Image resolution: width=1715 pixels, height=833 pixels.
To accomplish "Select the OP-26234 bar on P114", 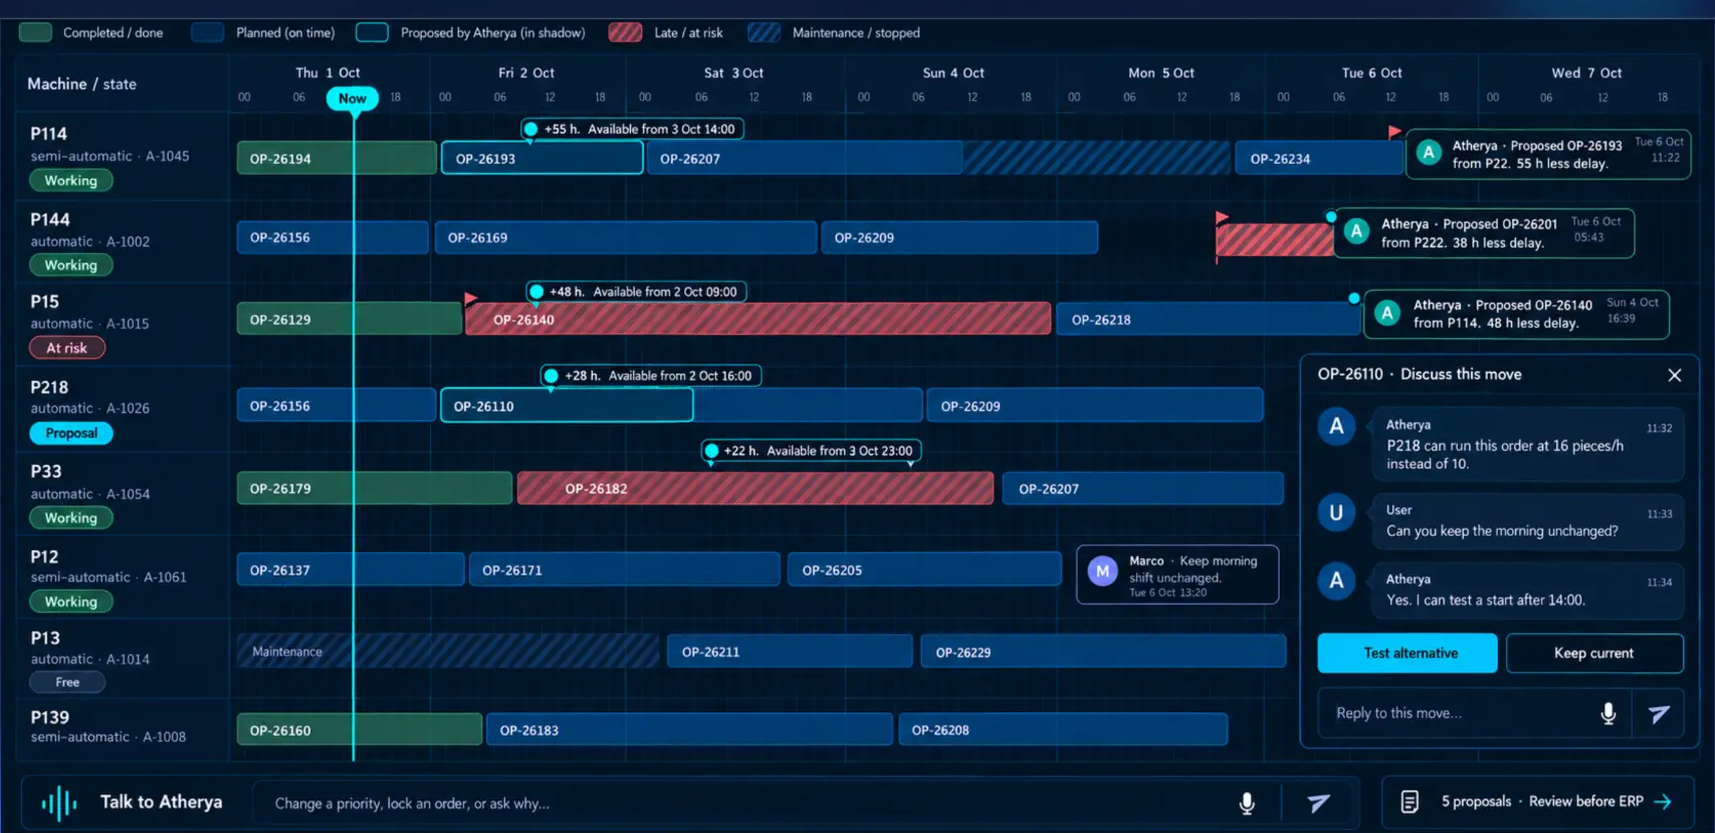I will click(1319, 158).
